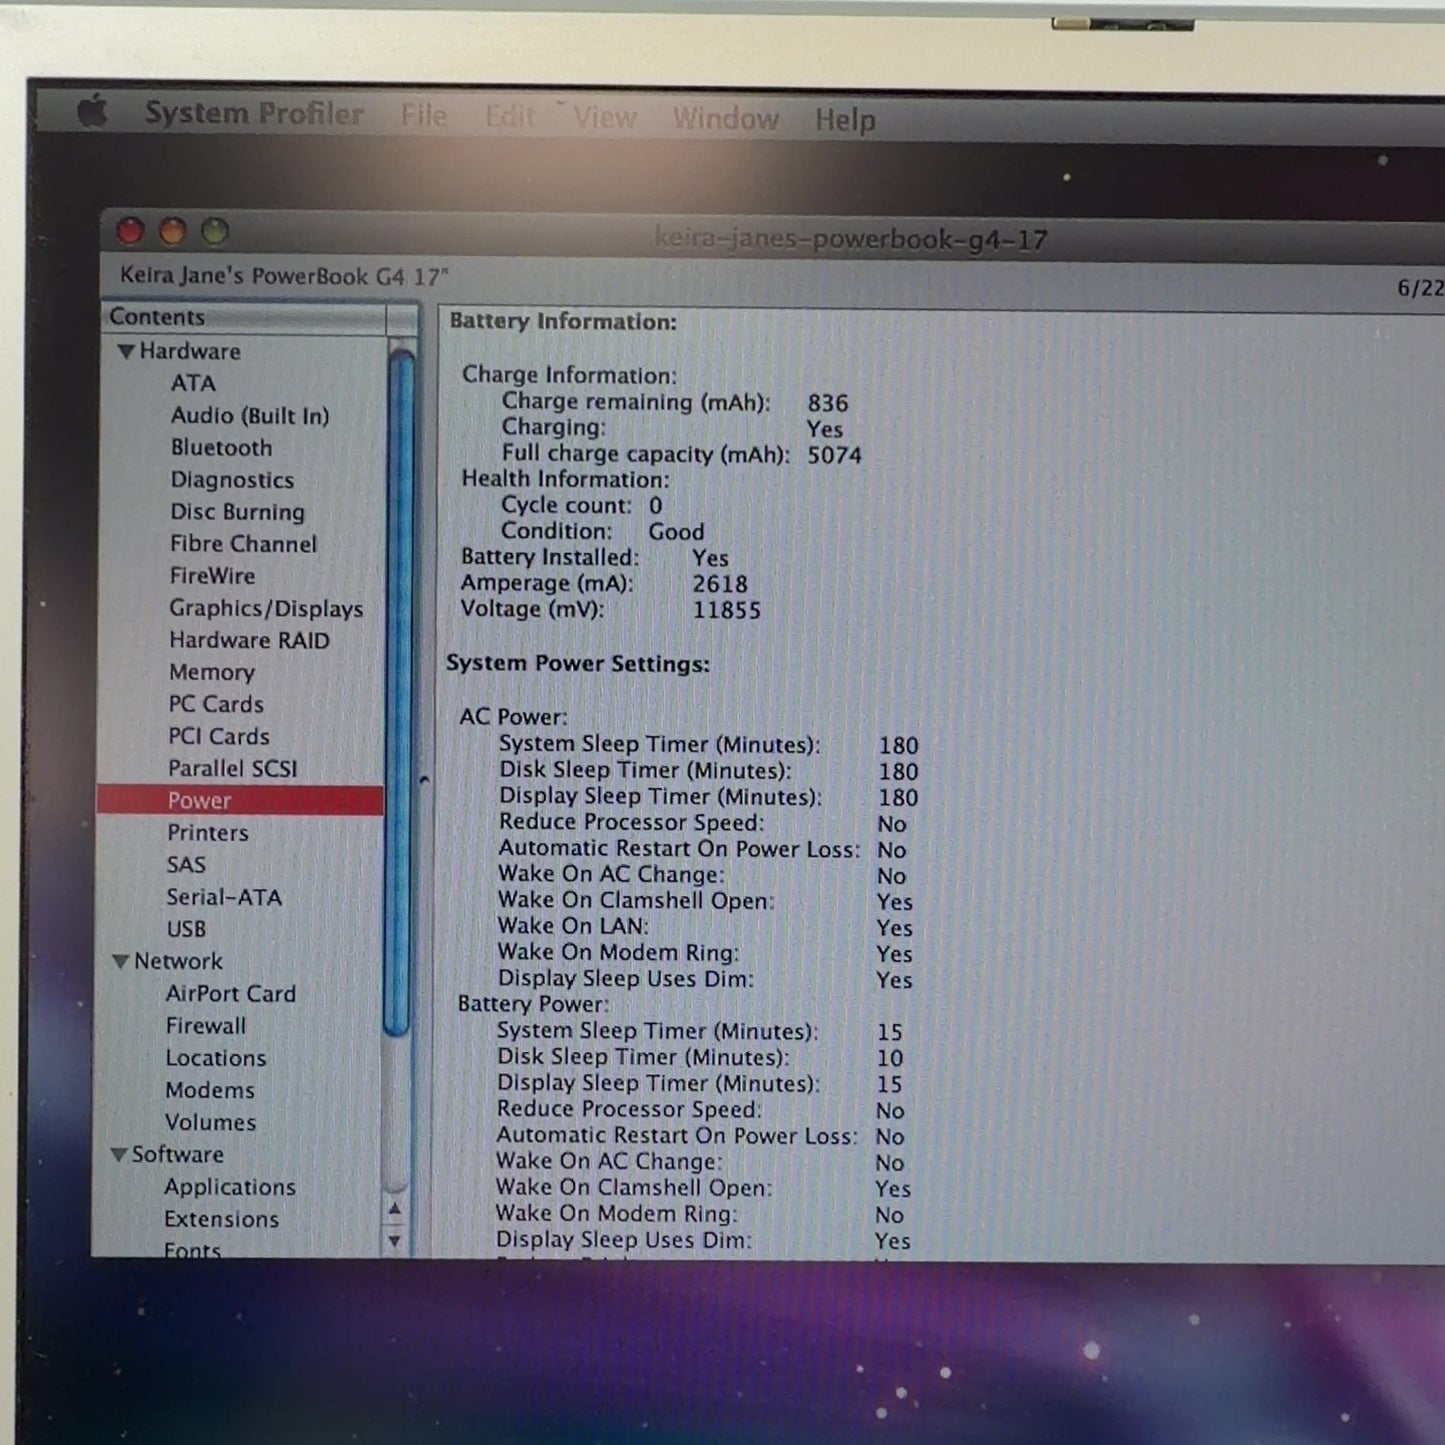Open the View menu
Image resolution: width=1445 pixels, height=1445 pixels.
(x=604, y=118)
